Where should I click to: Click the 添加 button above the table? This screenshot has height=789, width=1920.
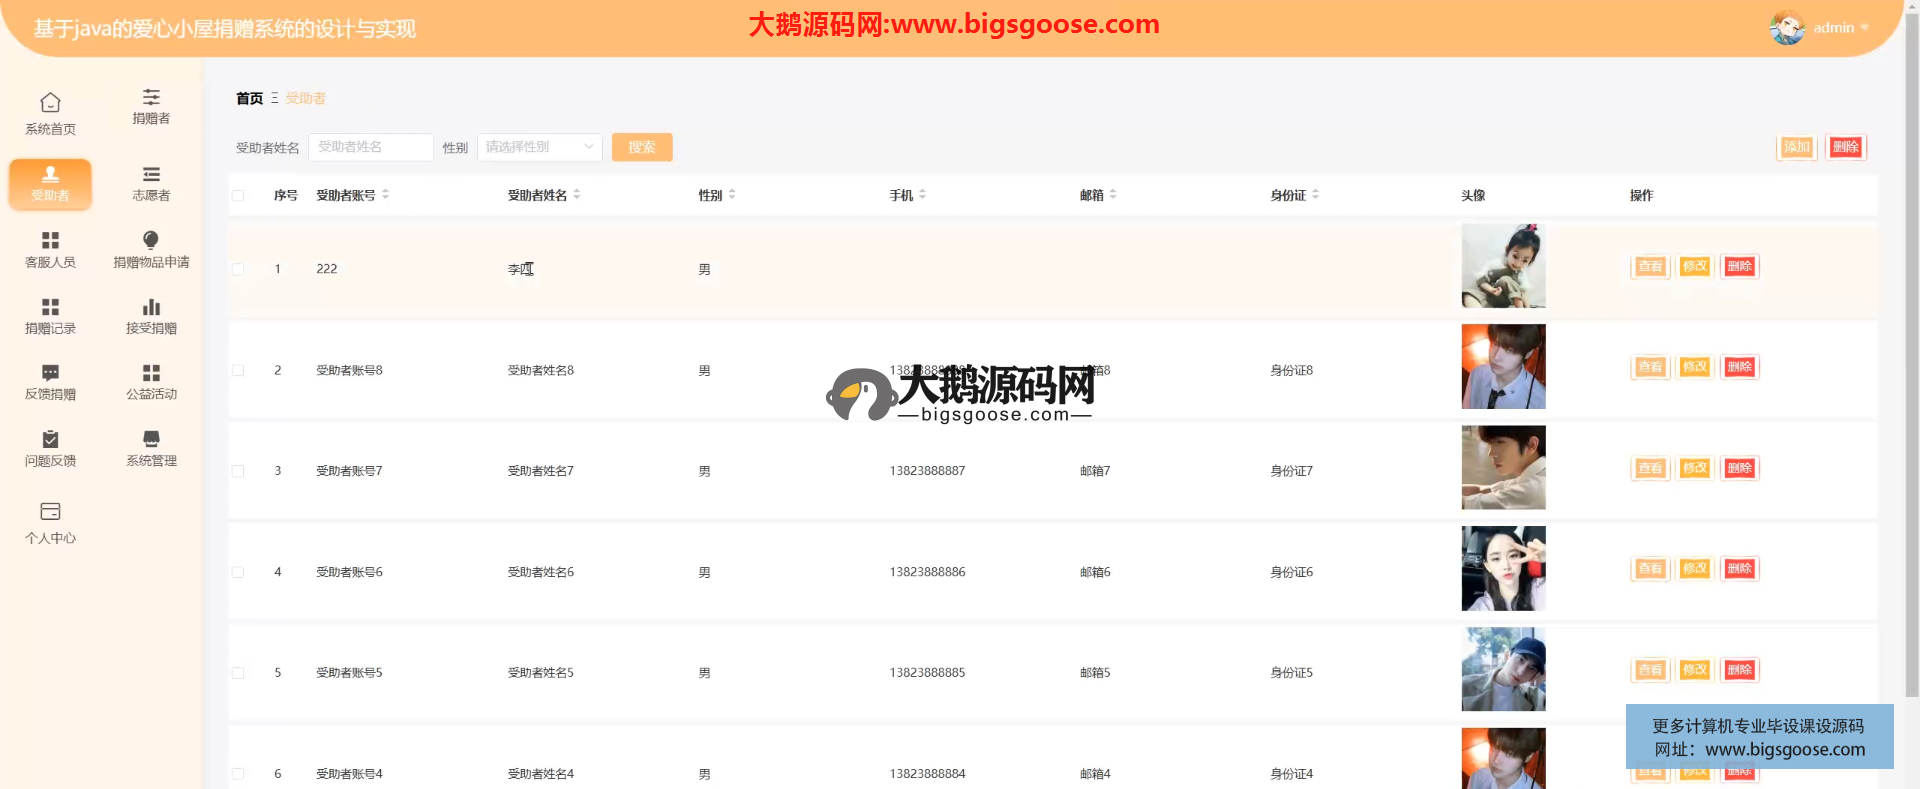tap(1796, 147)
